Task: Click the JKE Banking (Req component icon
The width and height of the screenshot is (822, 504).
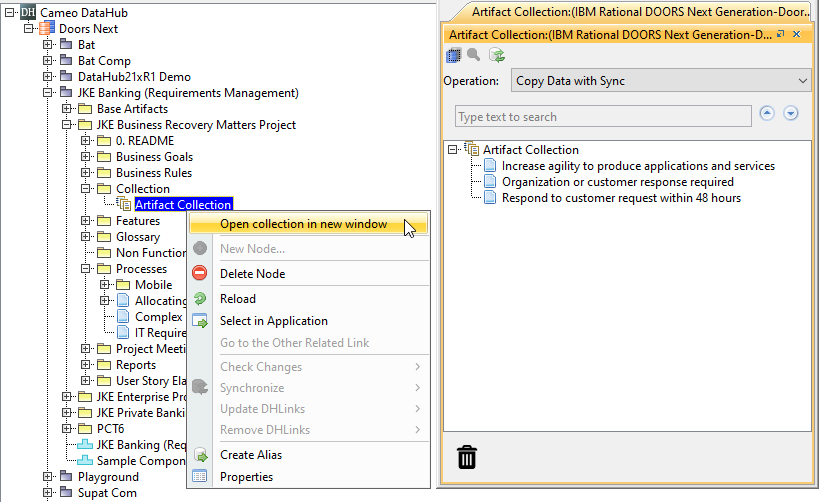Action: pyautogui.click(x=85, y=445)
